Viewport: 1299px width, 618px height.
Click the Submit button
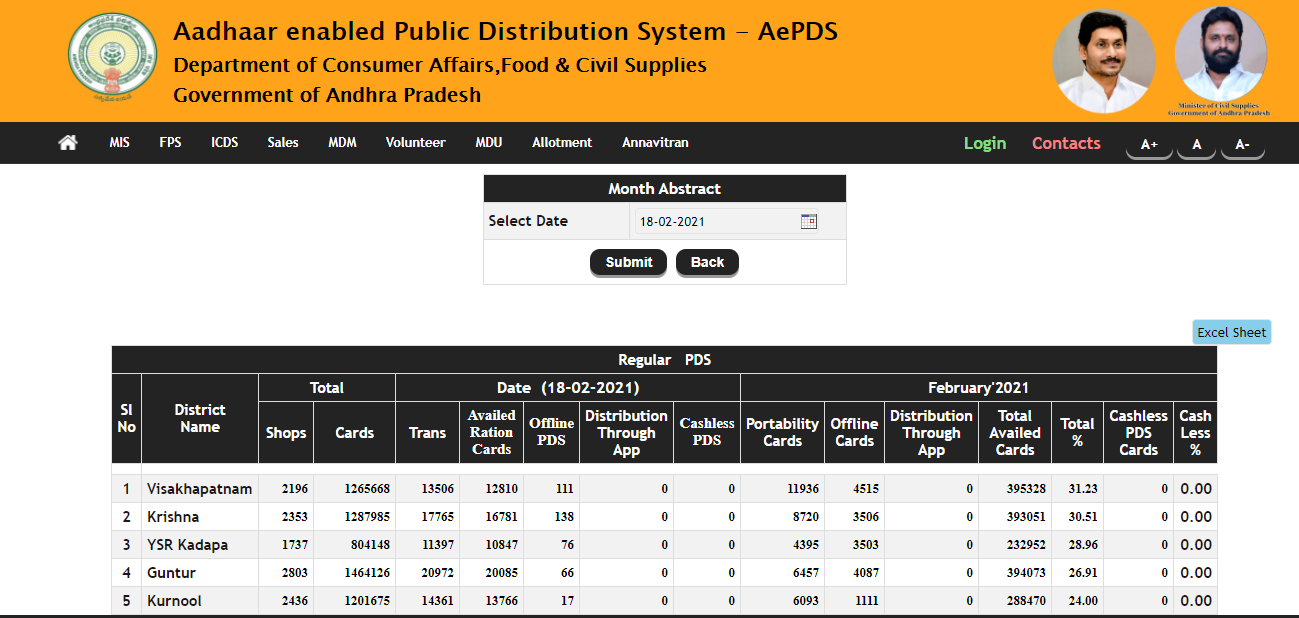pos(629,262)
